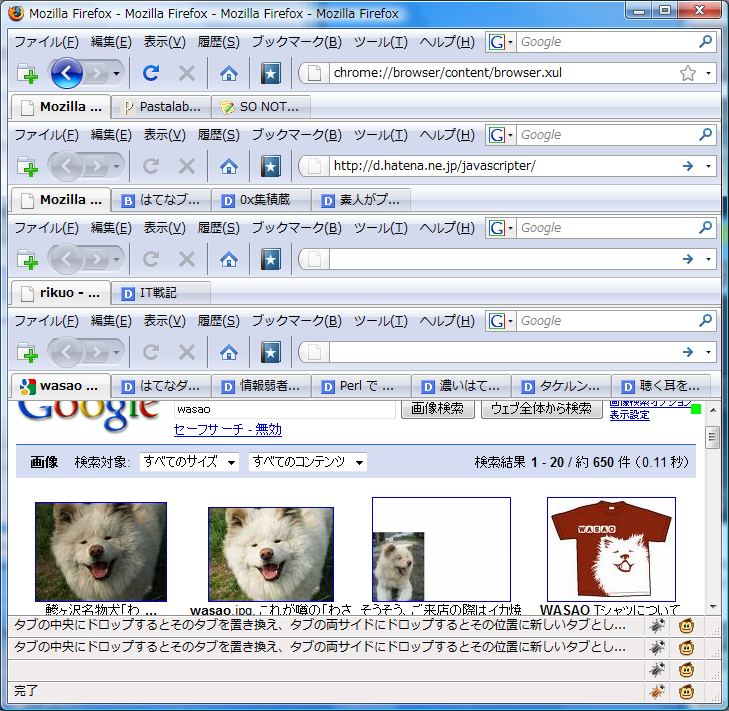Switch to the Perl で ... tab
Viewport: 729px width, 711px height.
coord(361,386)
